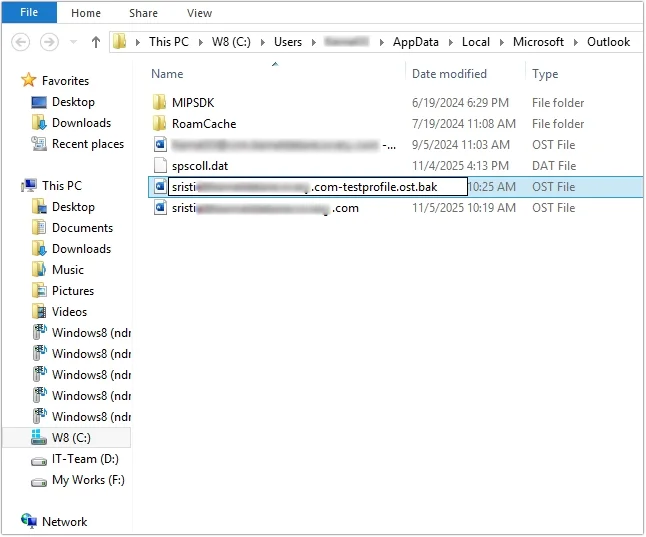Sort files by Type column
Image resolution: width=646 pixels, height=537 pixels.
point(545,74)
